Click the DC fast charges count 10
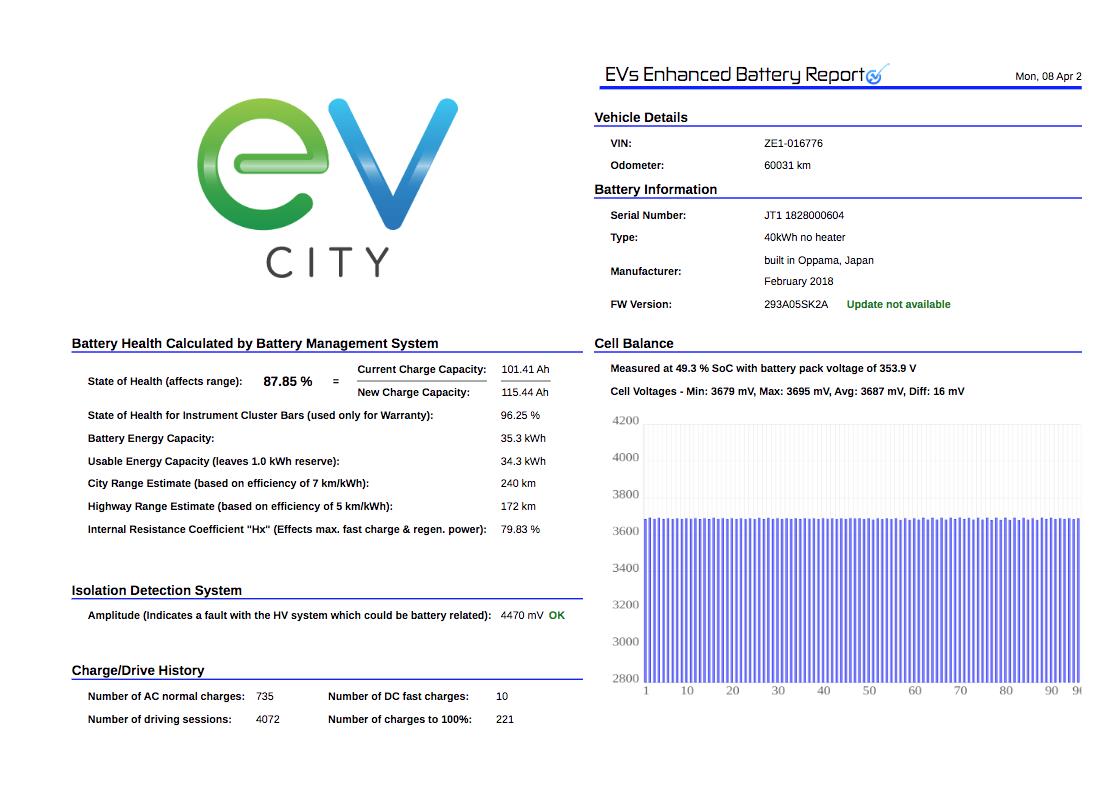The width and height of the screenshot is (1116, 789). click(502, 696)
